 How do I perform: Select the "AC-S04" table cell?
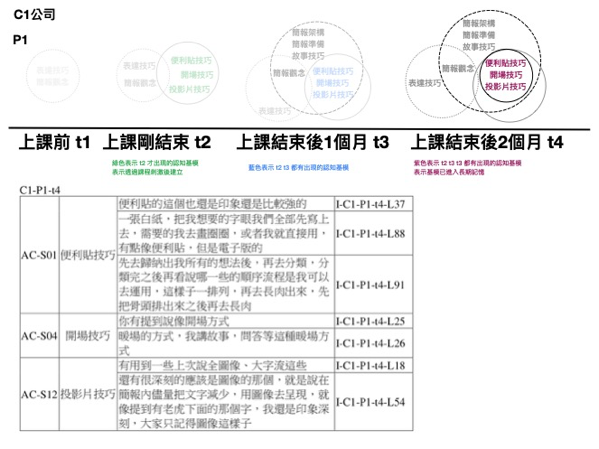(x=39, y=336)
